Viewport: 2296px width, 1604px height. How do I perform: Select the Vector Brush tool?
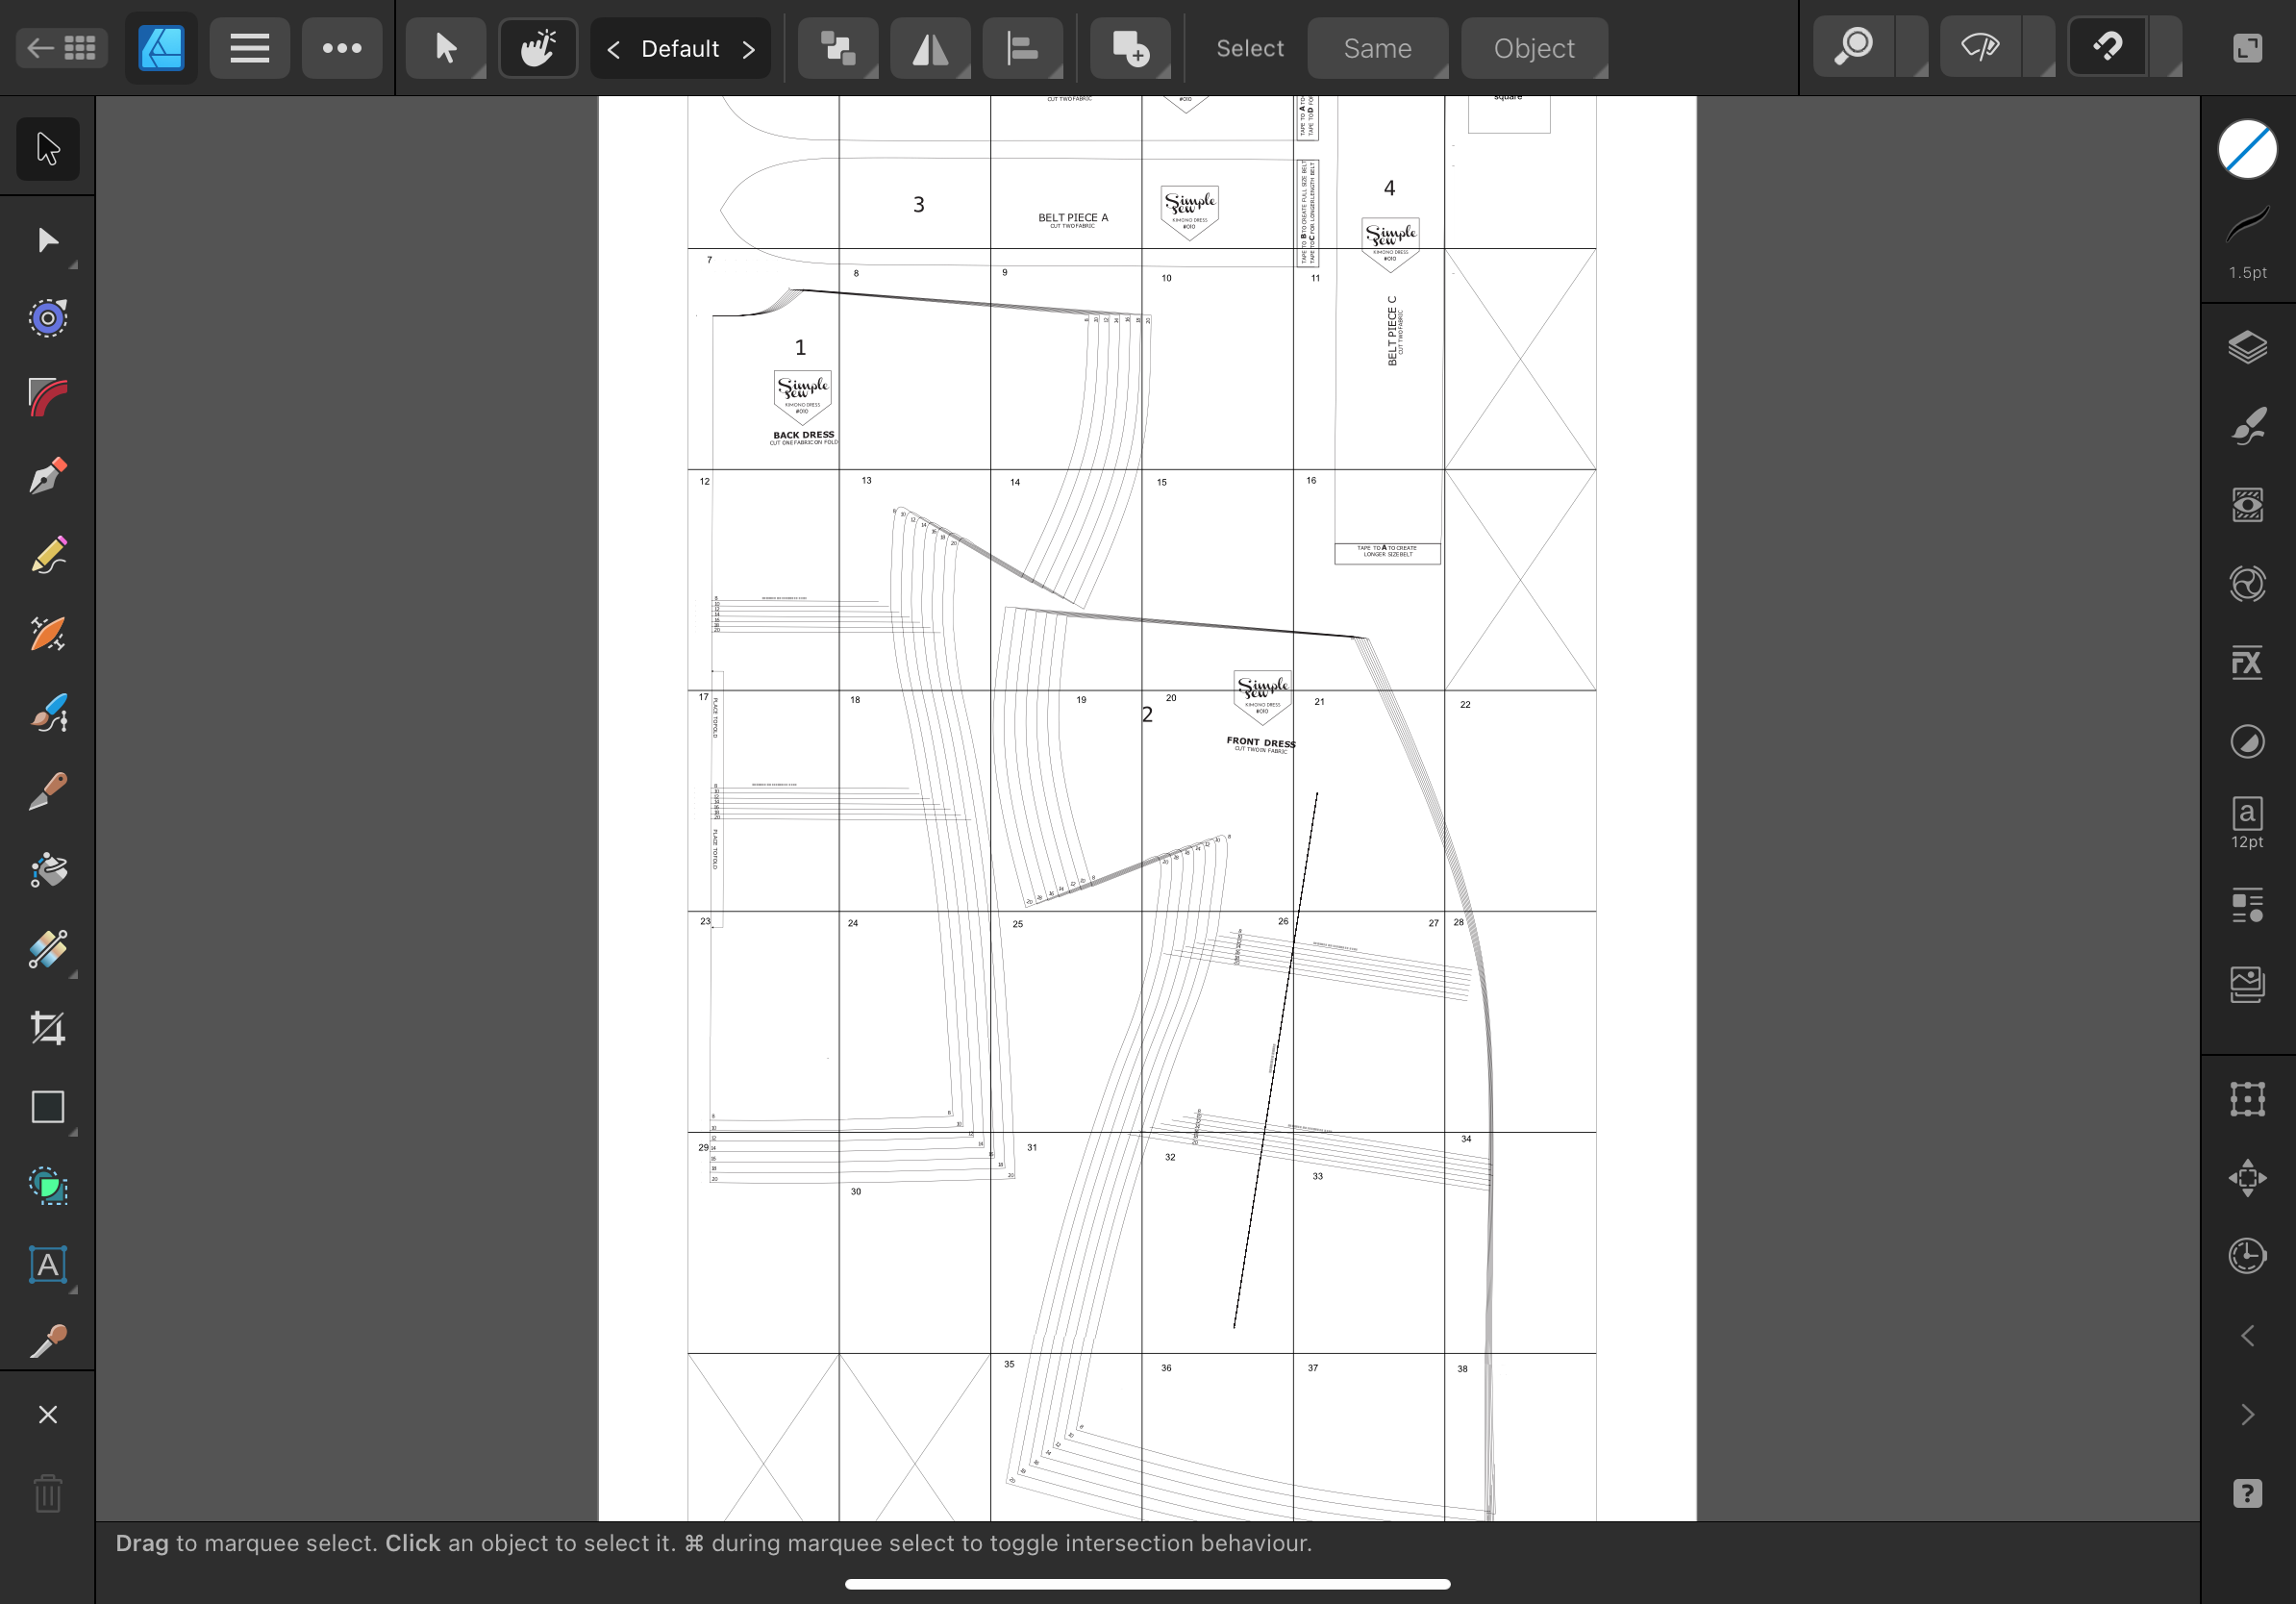click(47, 713)
